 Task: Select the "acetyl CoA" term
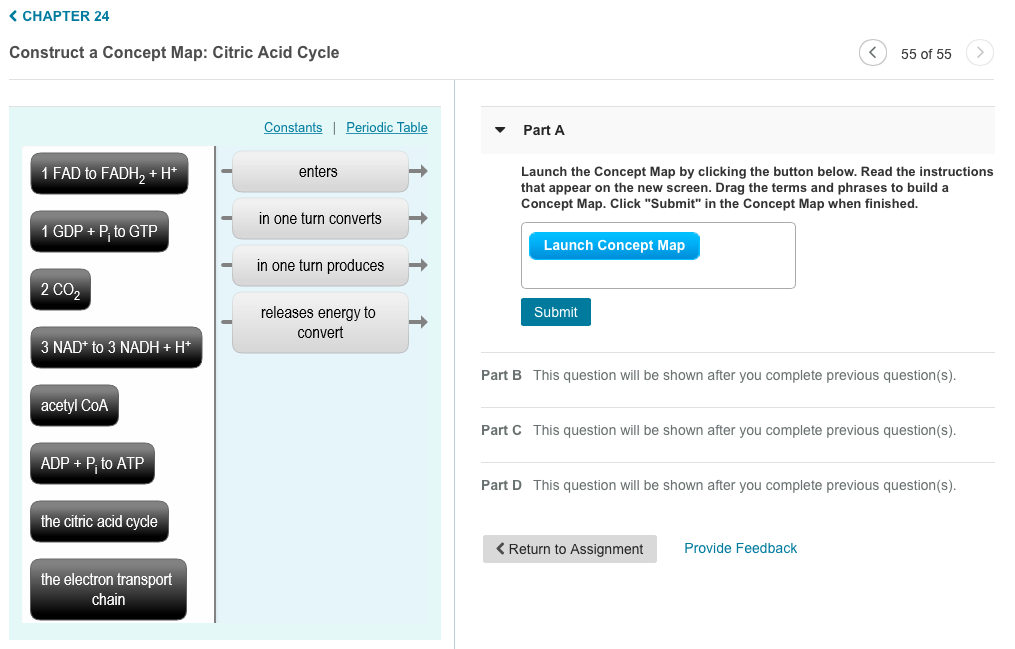pyautogui.click(x=74, y=405)
